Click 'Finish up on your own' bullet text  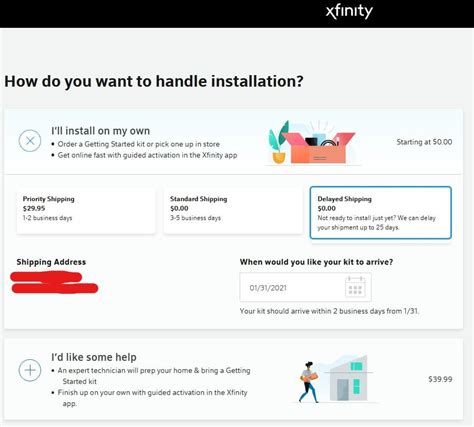point(152,398)
